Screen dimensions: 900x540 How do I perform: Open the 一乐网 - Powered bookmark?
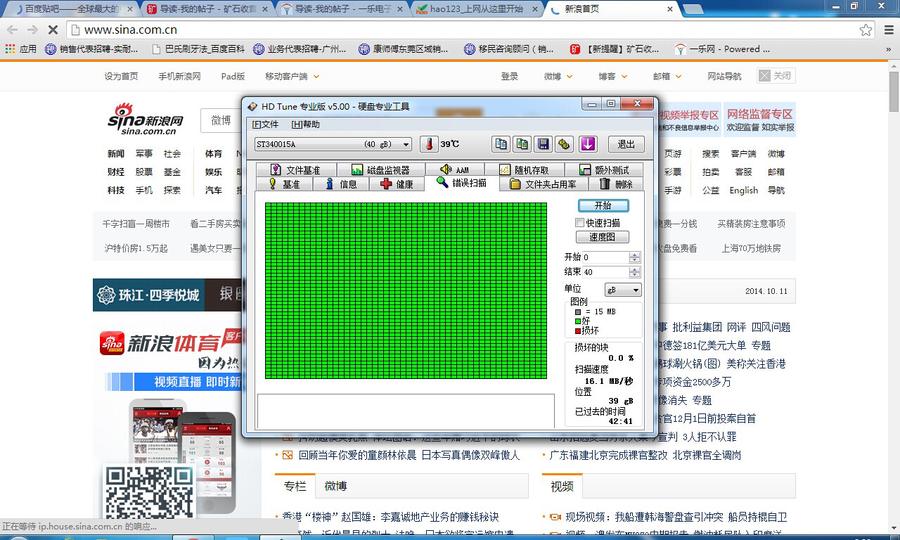pyautogui.click(x=722, y=49)
